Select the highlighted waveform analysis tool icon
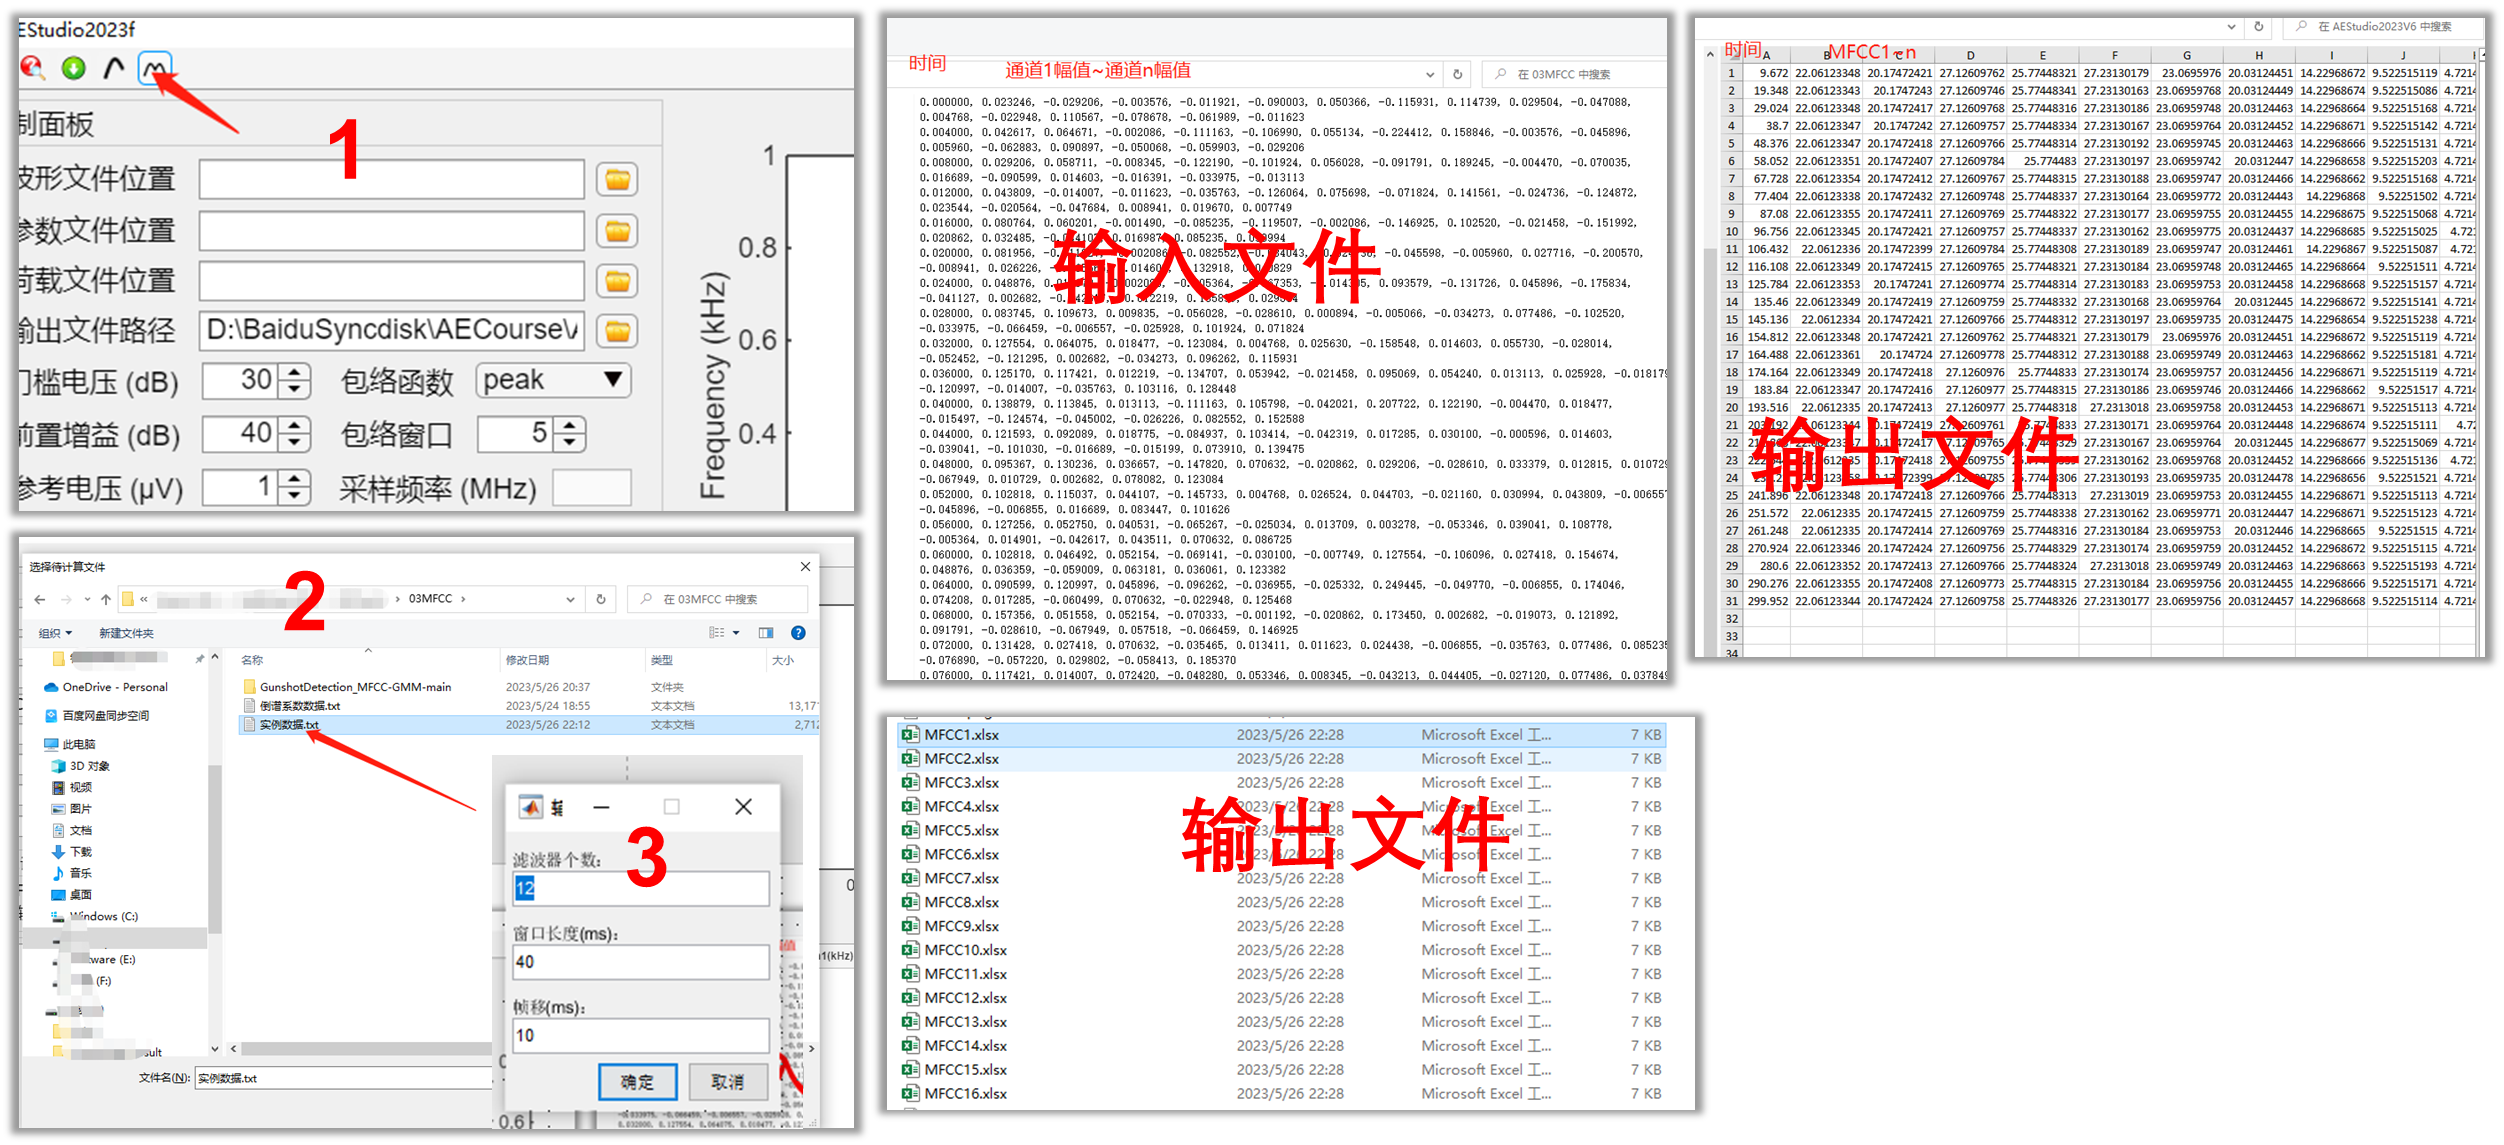This screenshot has height=1145, width=2504. tap(154, 67)
